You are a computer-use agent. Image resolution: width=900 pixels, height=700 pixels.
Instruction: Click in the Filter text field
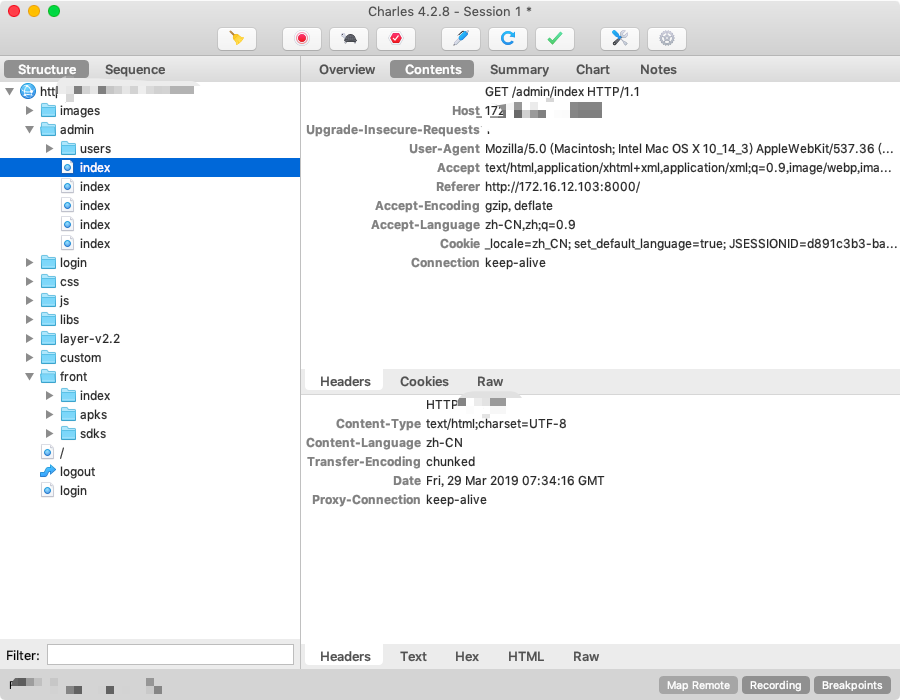click(170, 655)
